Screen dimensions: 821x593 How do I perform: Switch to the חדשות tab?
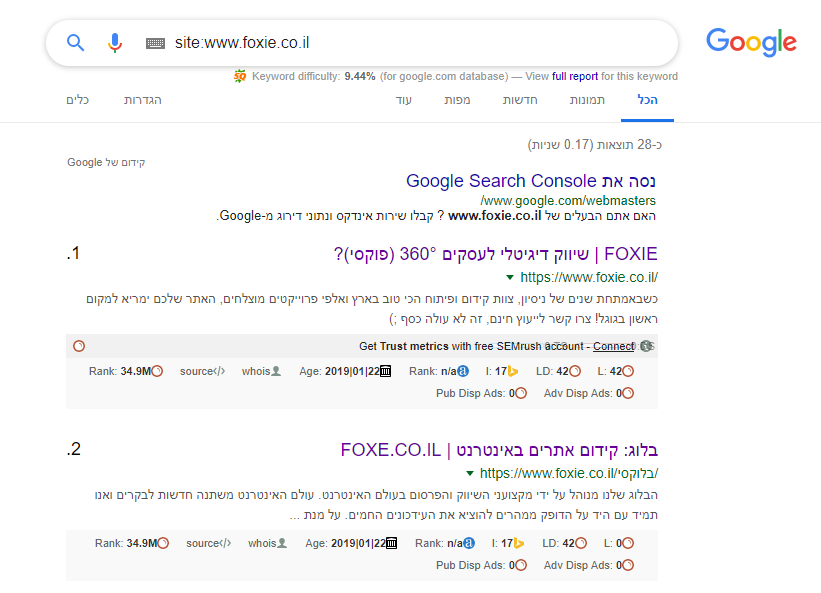[x=520, y=100]
